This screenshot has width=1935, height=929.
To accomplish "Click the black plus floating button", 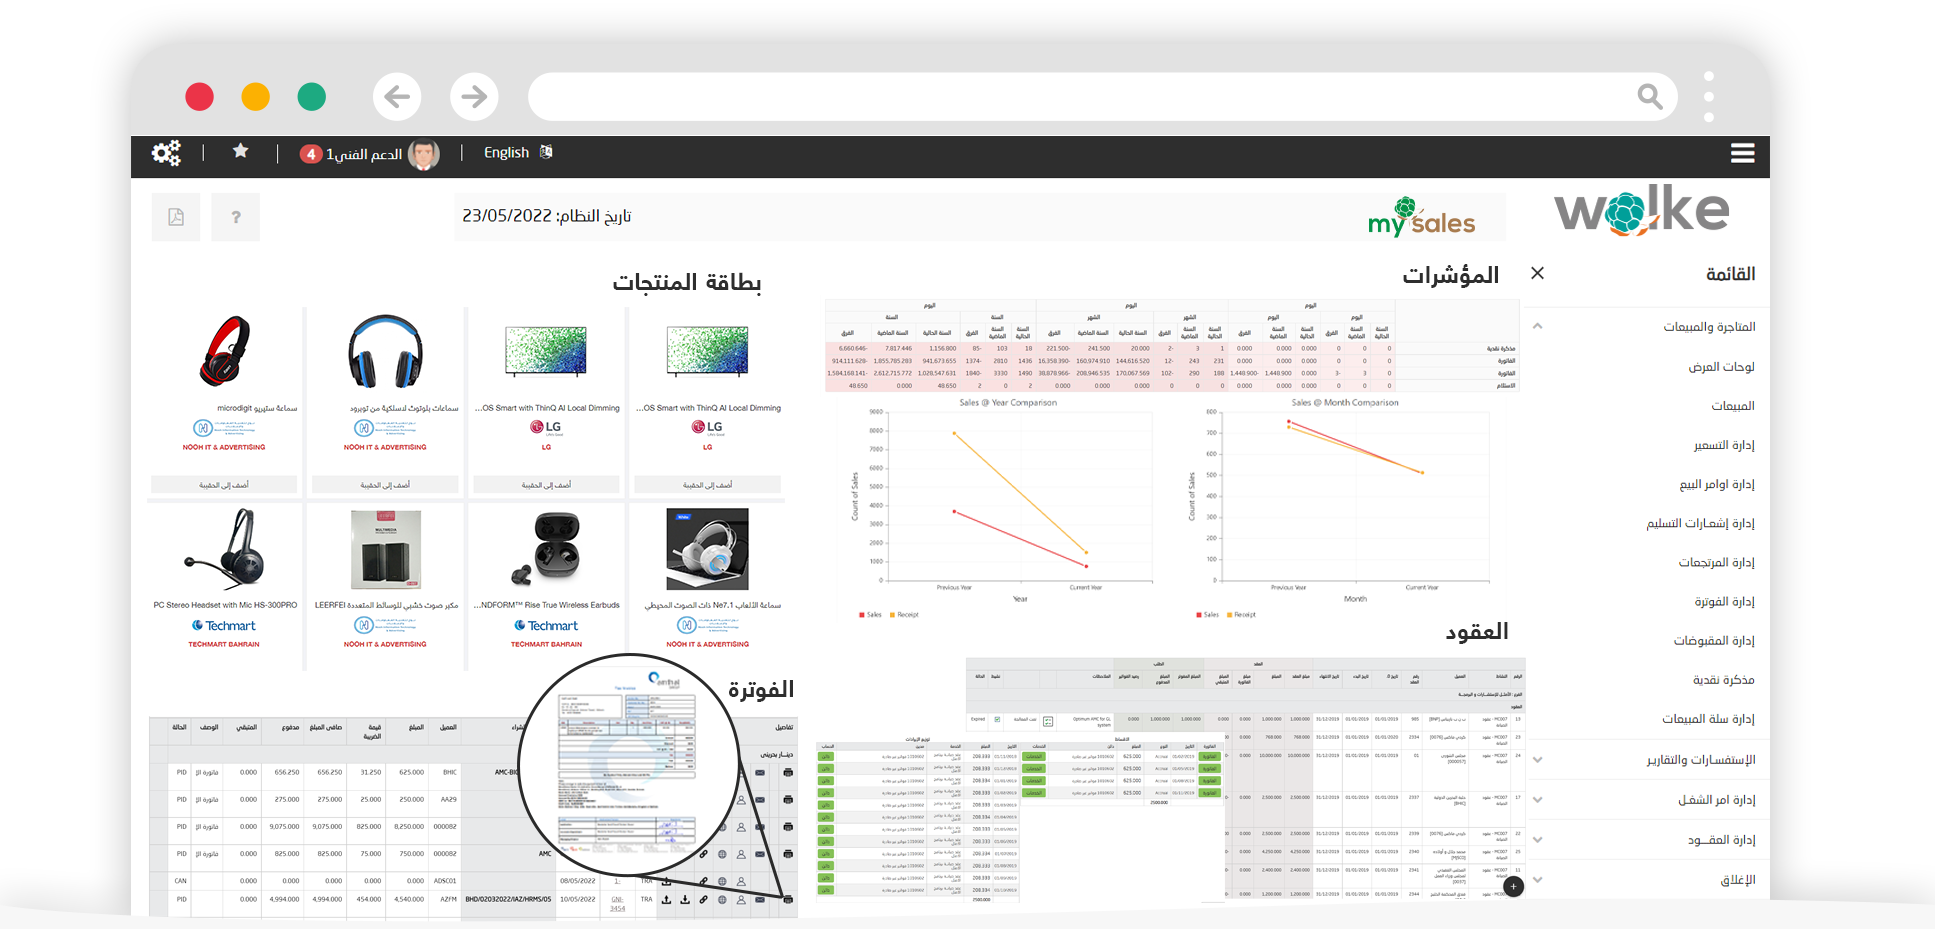I will pos(1513,886).
